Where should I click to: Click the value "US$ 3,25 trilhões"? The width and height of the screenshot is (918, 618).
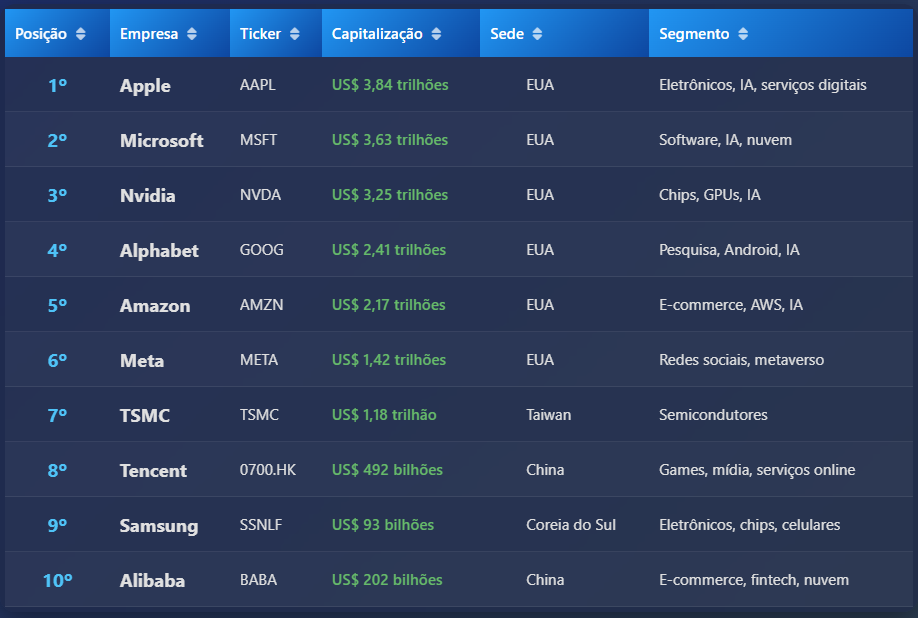tap(390, 195)
